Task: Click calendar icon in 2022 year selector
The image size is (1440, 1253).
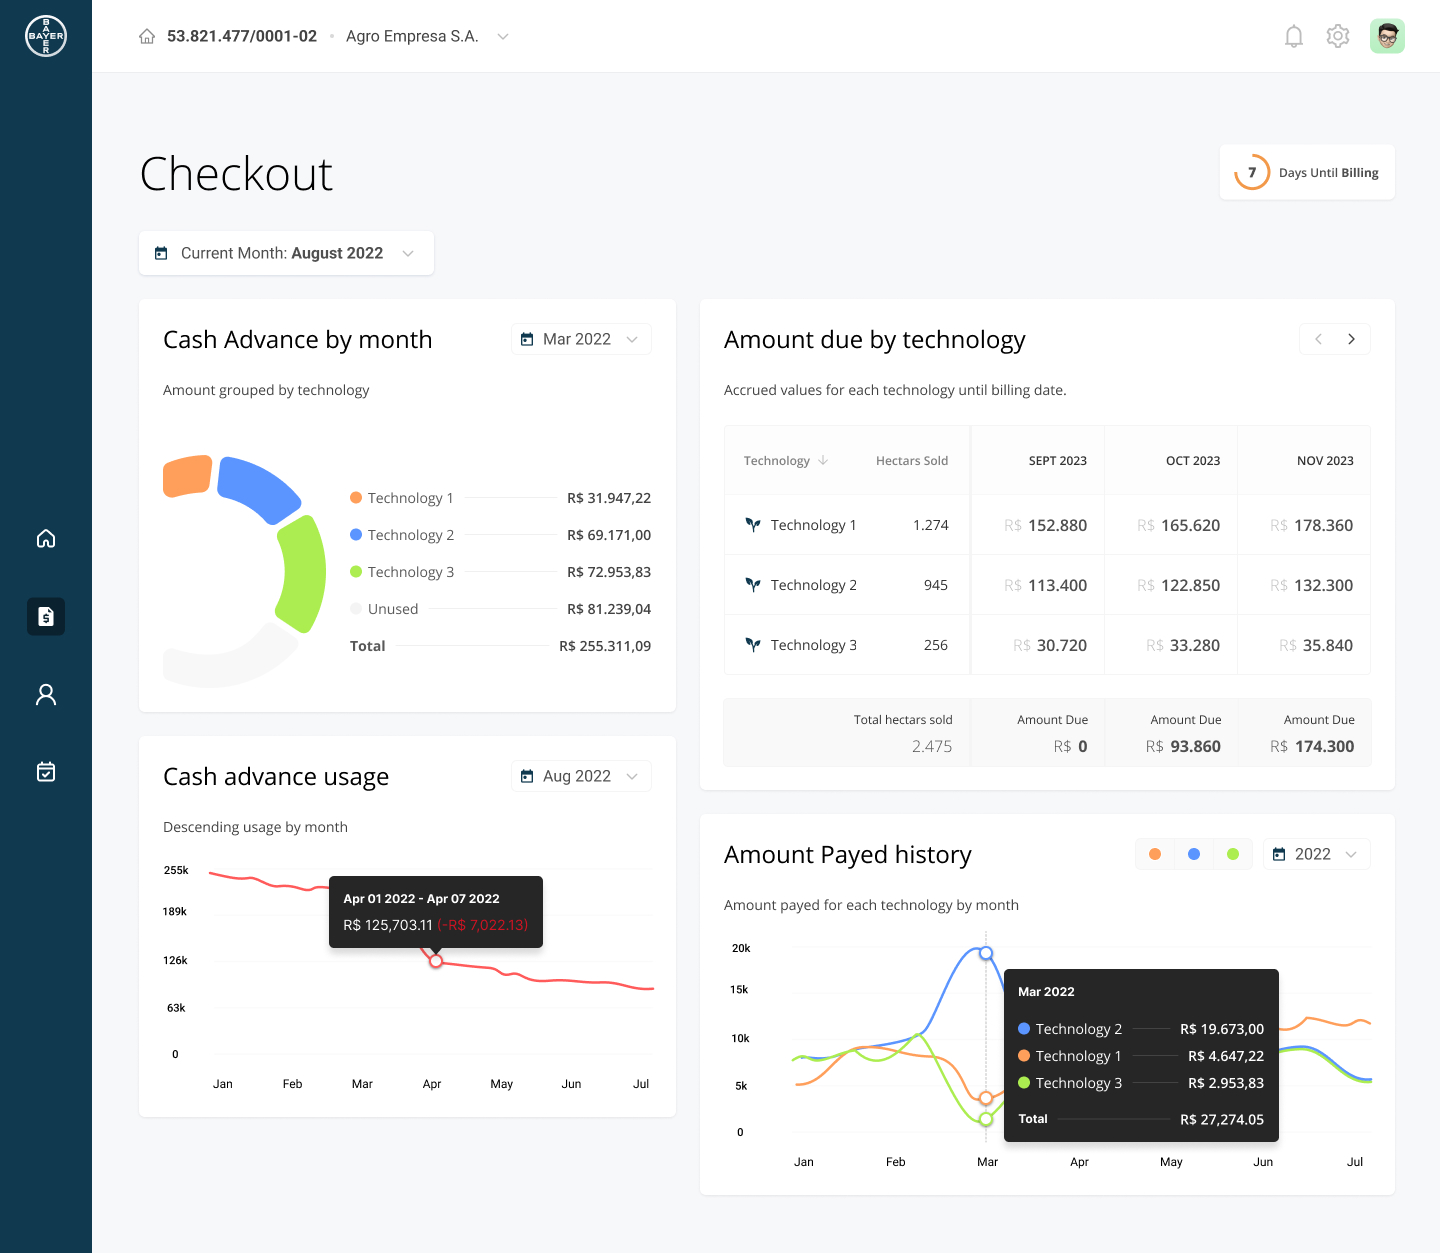Action: [x=1279, y=854]
